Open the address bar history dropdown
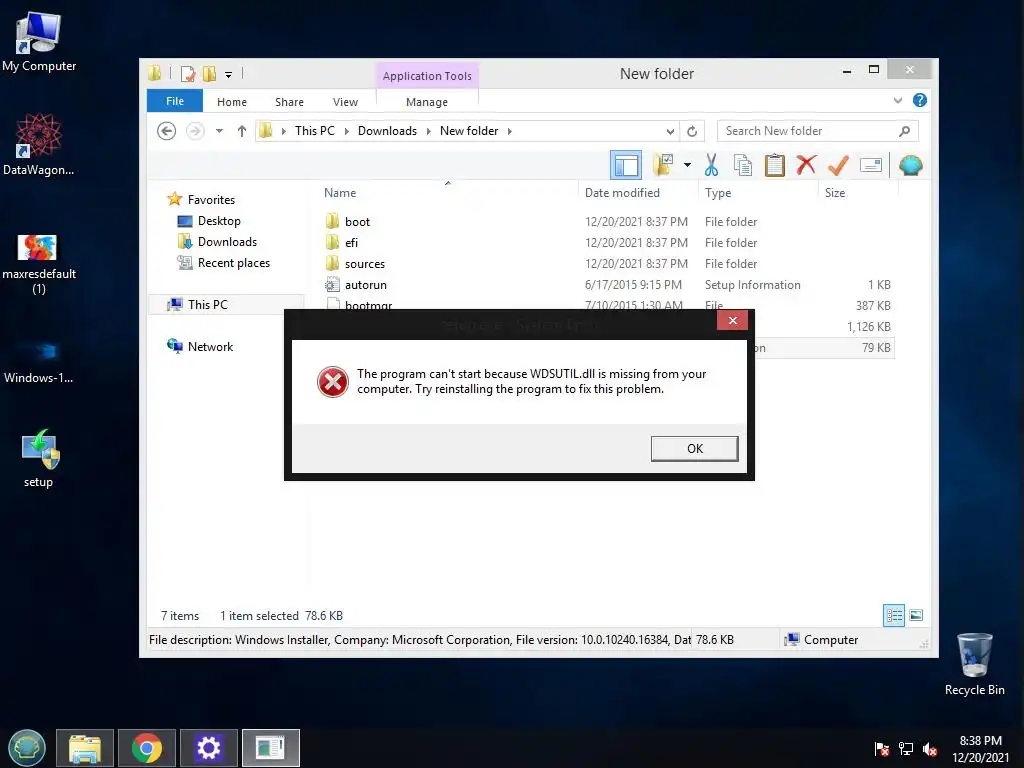1024x768 pixels. pos(670,131)
